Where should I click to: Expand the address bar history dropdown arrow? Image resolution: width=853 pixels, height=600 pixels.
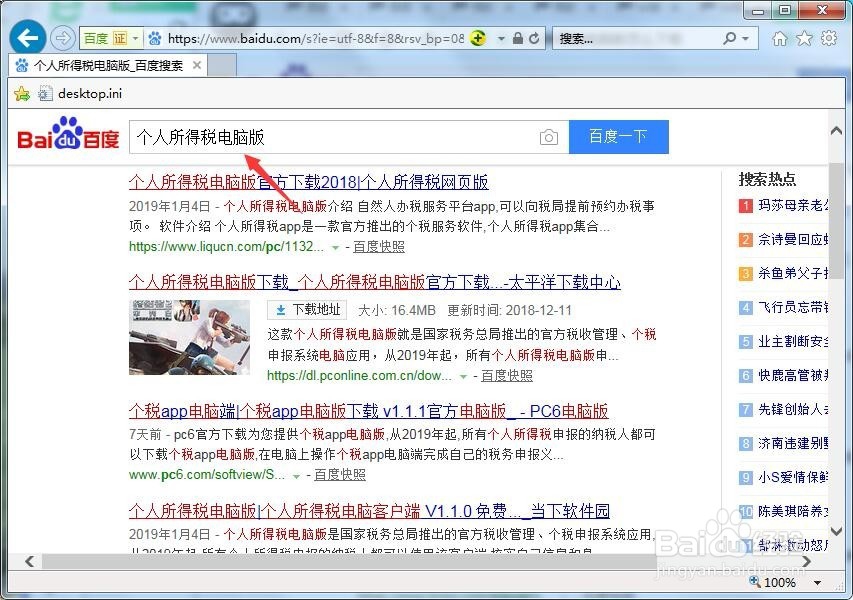tap(502, 39)
